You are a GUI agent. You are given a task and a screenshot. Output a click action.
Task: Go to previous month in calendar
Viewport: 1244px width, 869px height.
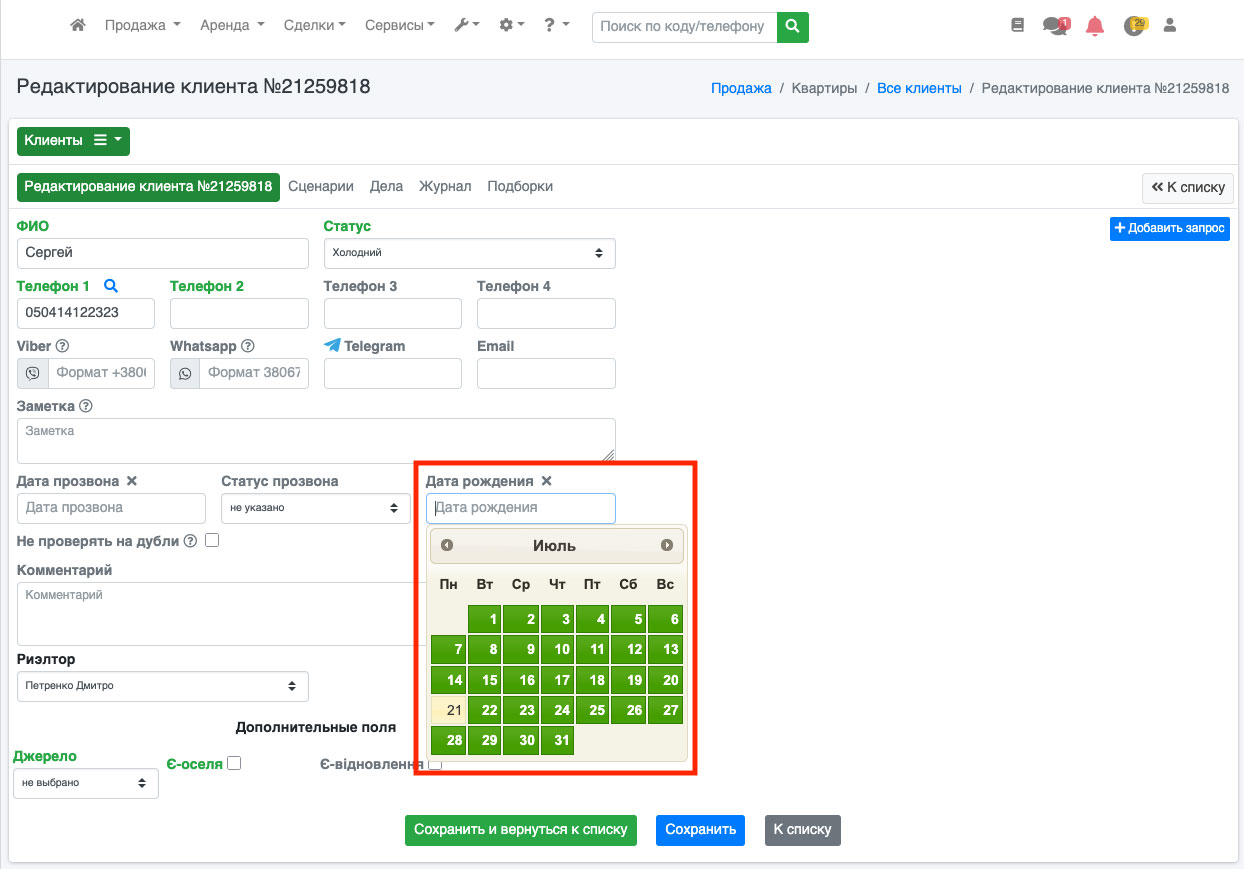click(447, 545)
